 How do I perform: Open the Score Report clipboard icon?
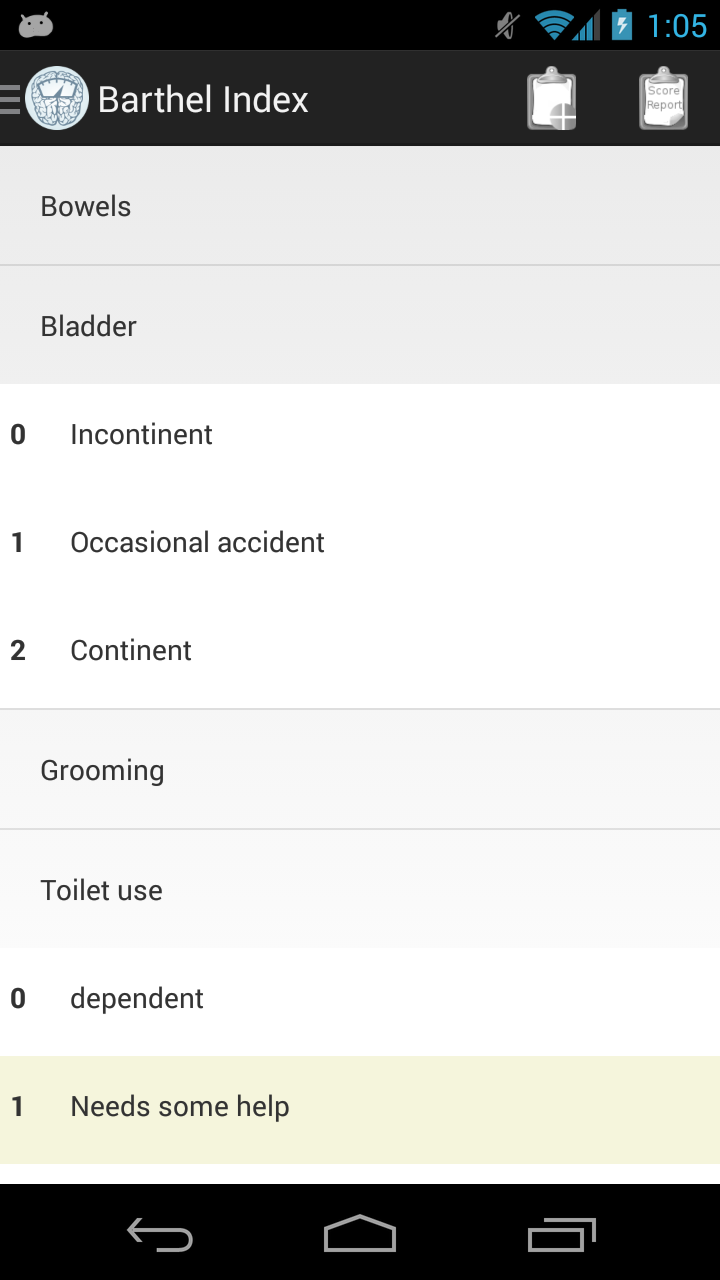[x=663, y=99]
